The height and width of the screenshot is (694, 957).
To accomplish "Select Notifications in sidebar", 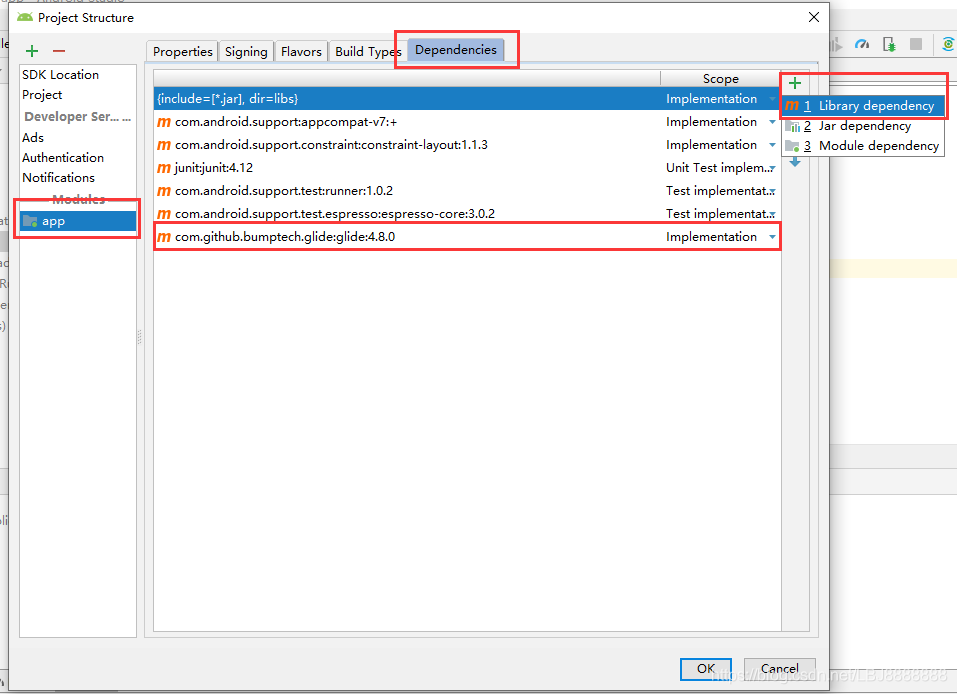I will [x=59, y=178].
